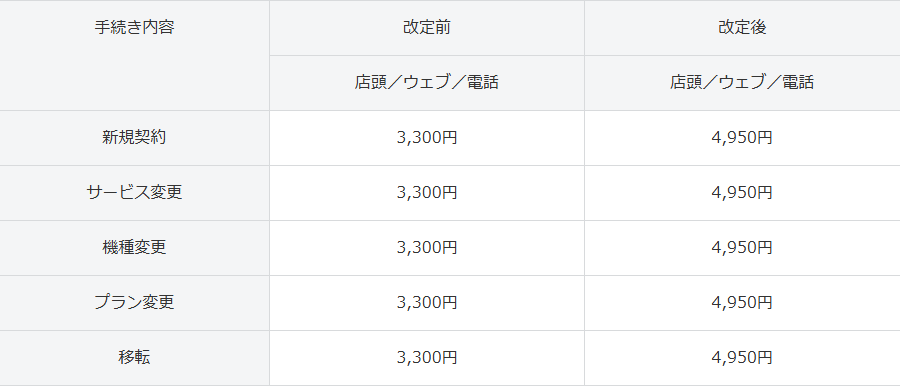901x386 pixels.
Task: Click 店頭／ウェブ／電話 under 改定前
Action: tap(427, 83)
